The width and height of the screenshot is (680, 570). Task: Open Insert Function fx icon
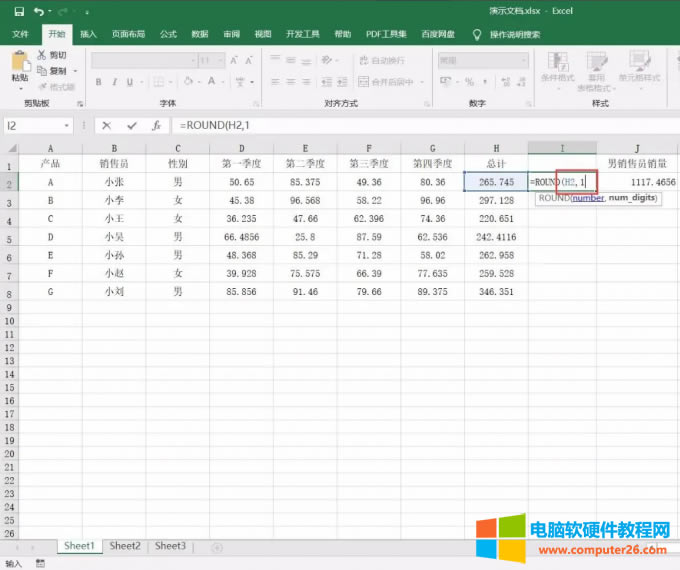coord(157,126)
